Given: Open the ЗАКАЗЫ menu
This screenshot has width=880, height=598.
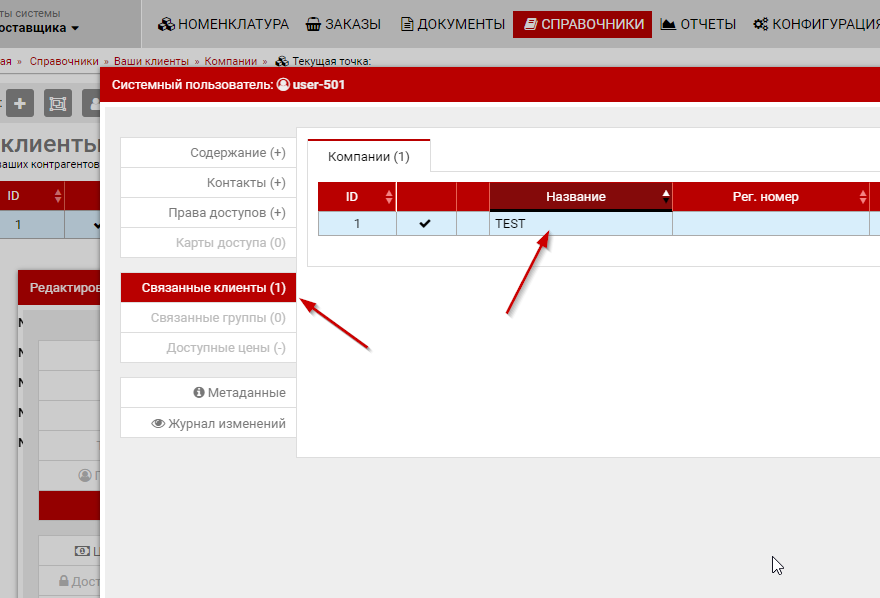Looking at the screenshot, I should pos(343,24).
